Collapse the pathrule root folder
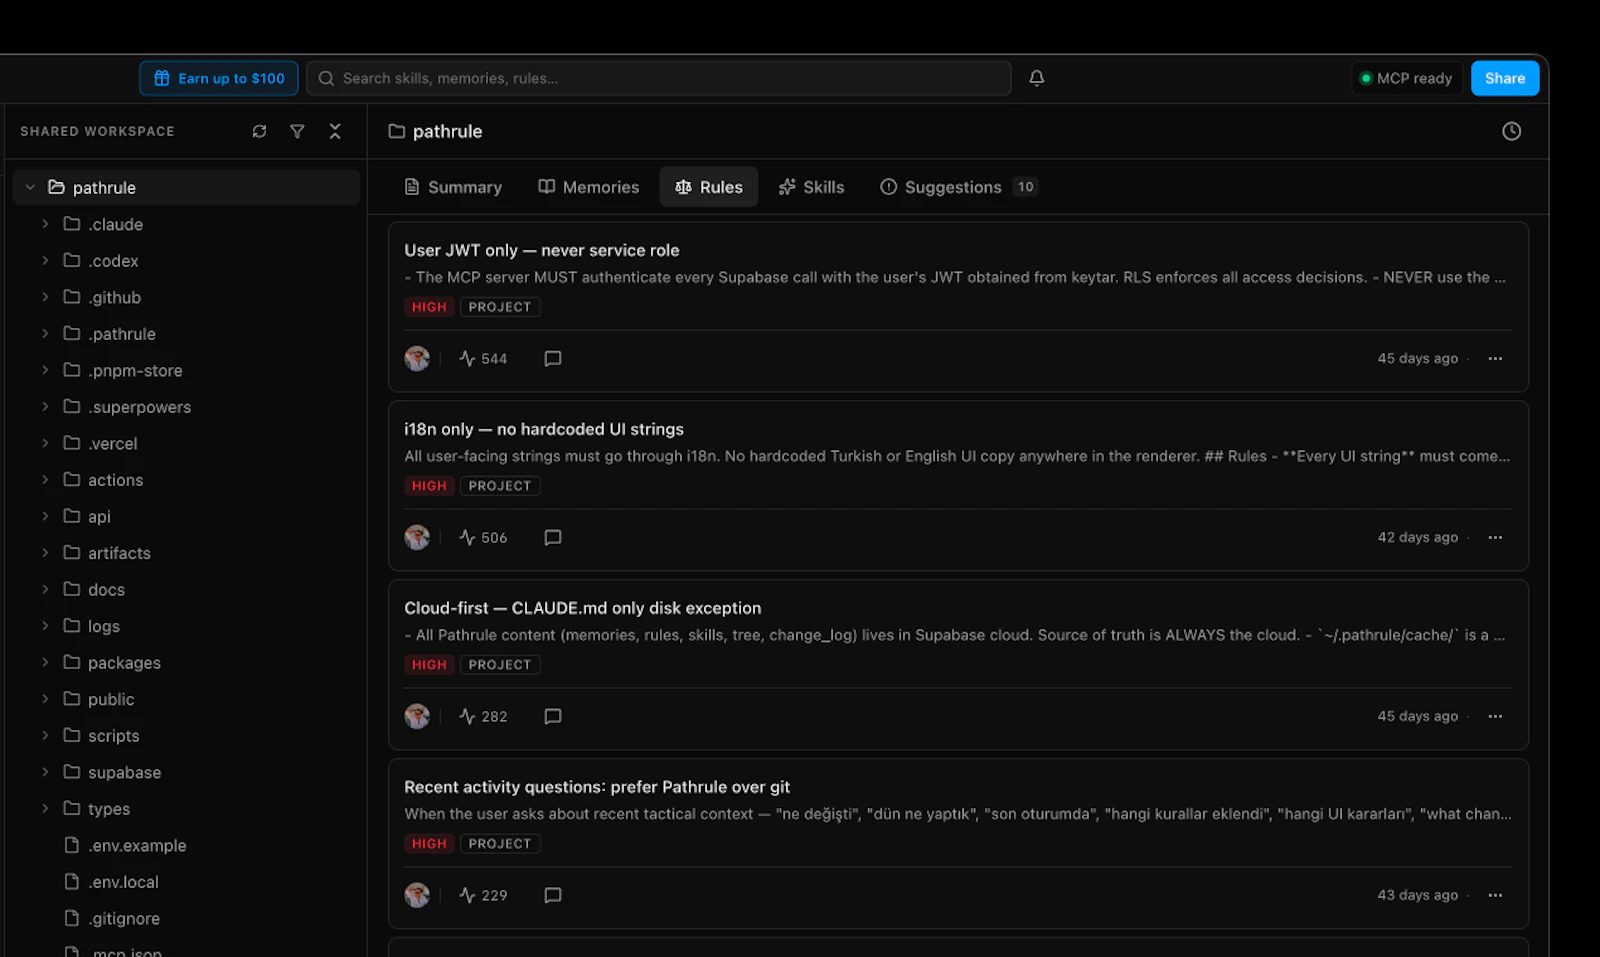 coord(30,187)
